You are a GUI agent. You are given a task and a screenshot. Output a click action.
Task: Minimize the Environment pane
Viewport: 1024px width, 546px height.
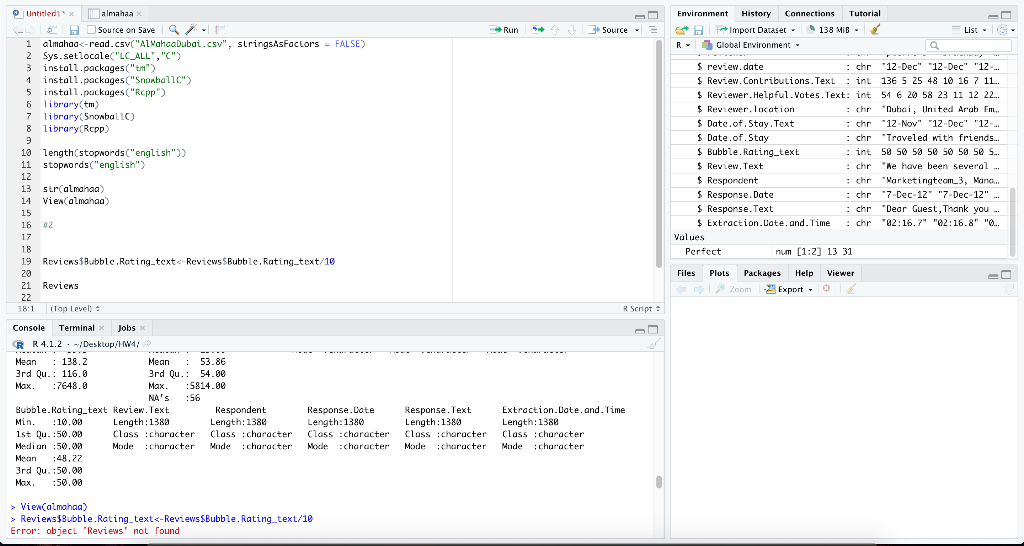tap(993, 16)
